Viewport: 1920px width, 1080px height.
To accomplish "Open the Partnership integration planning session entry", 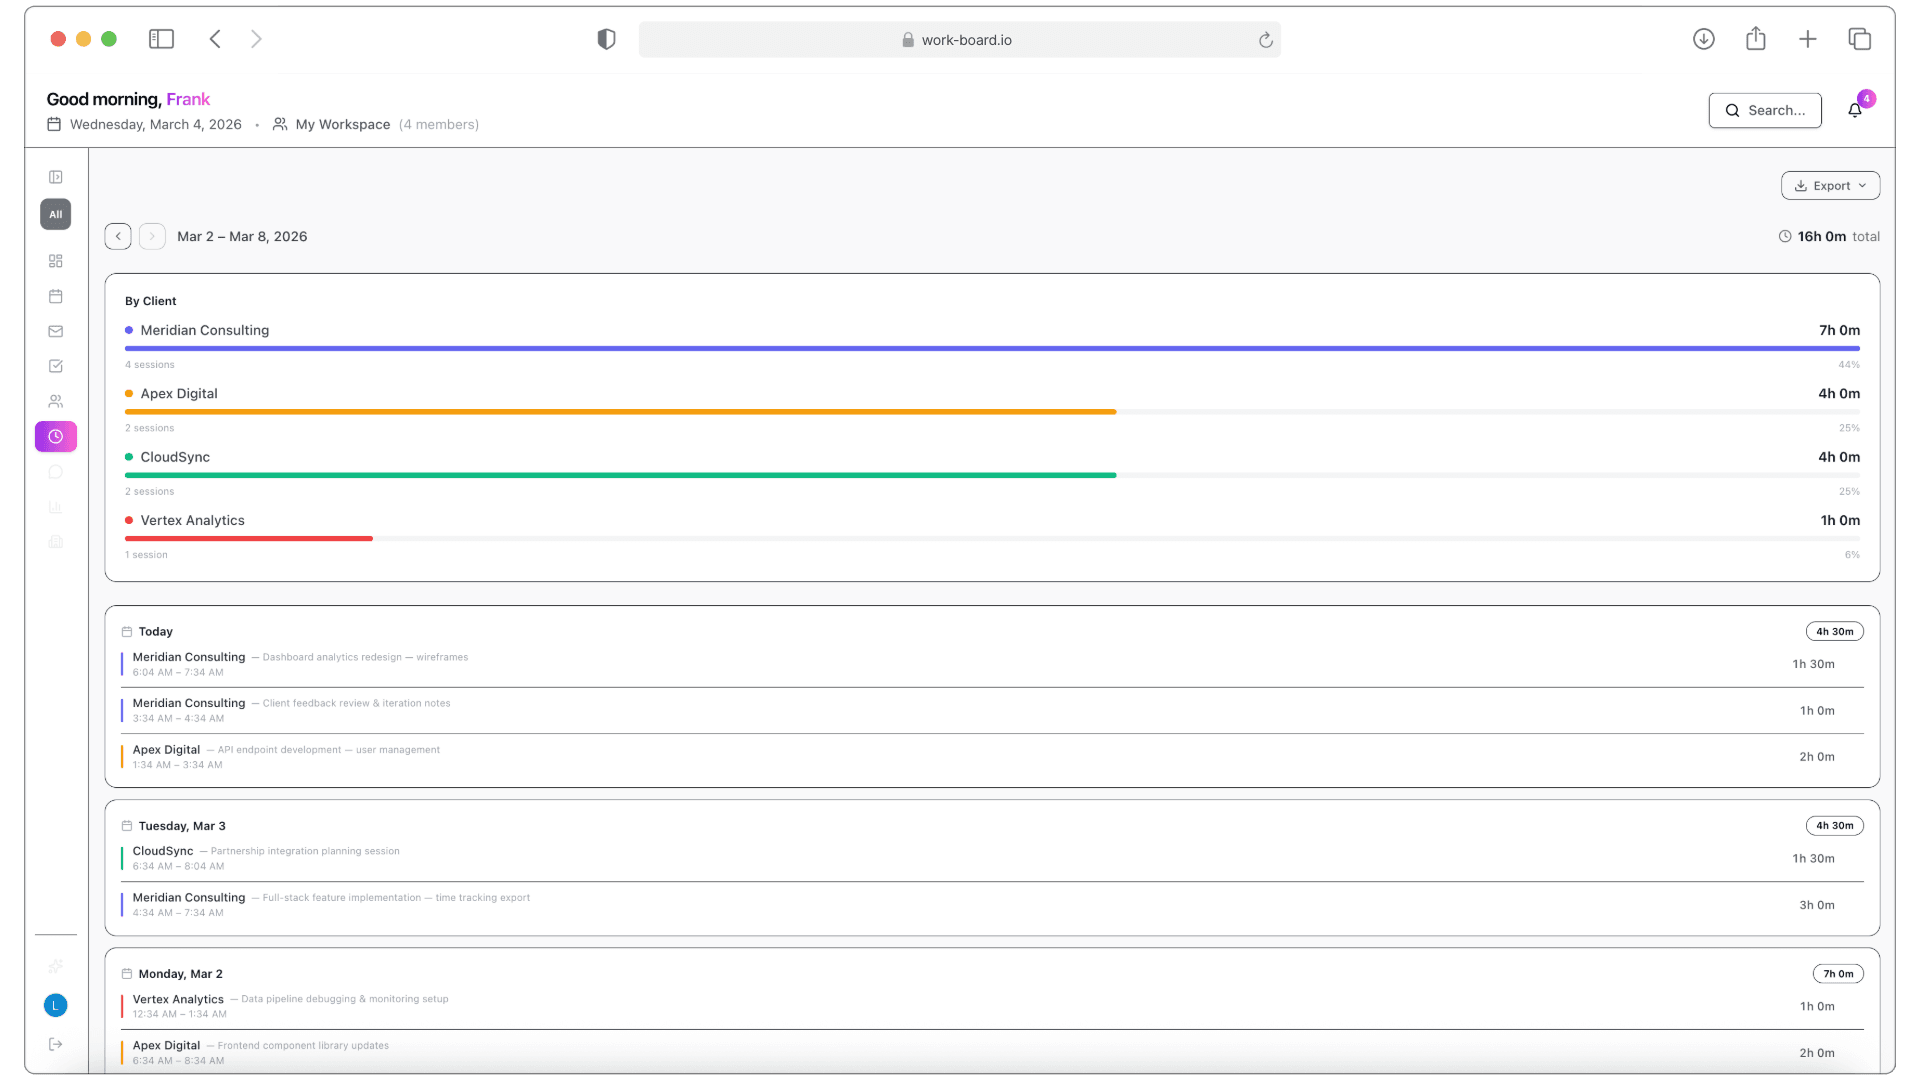I will click(x=992, y=858).
